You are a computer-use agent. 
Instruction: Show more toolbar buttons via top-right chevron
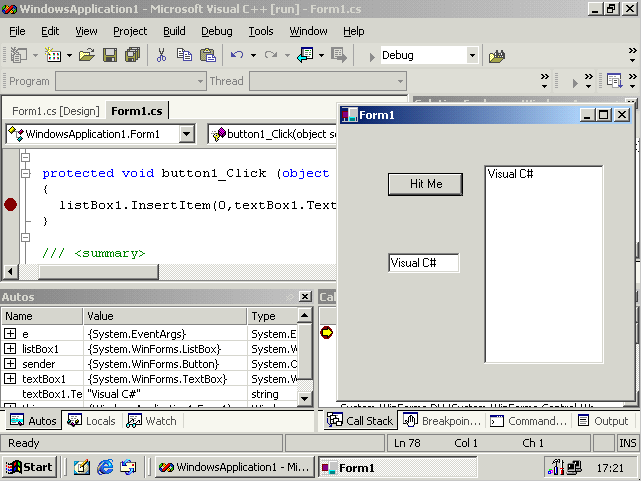[632, 55]
